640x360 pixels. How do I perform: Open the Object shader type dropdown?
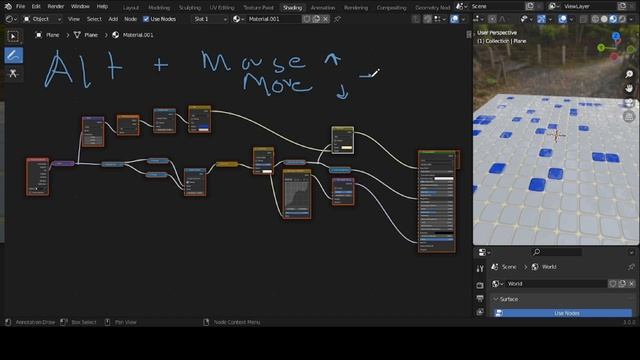[x=42, y=19]
